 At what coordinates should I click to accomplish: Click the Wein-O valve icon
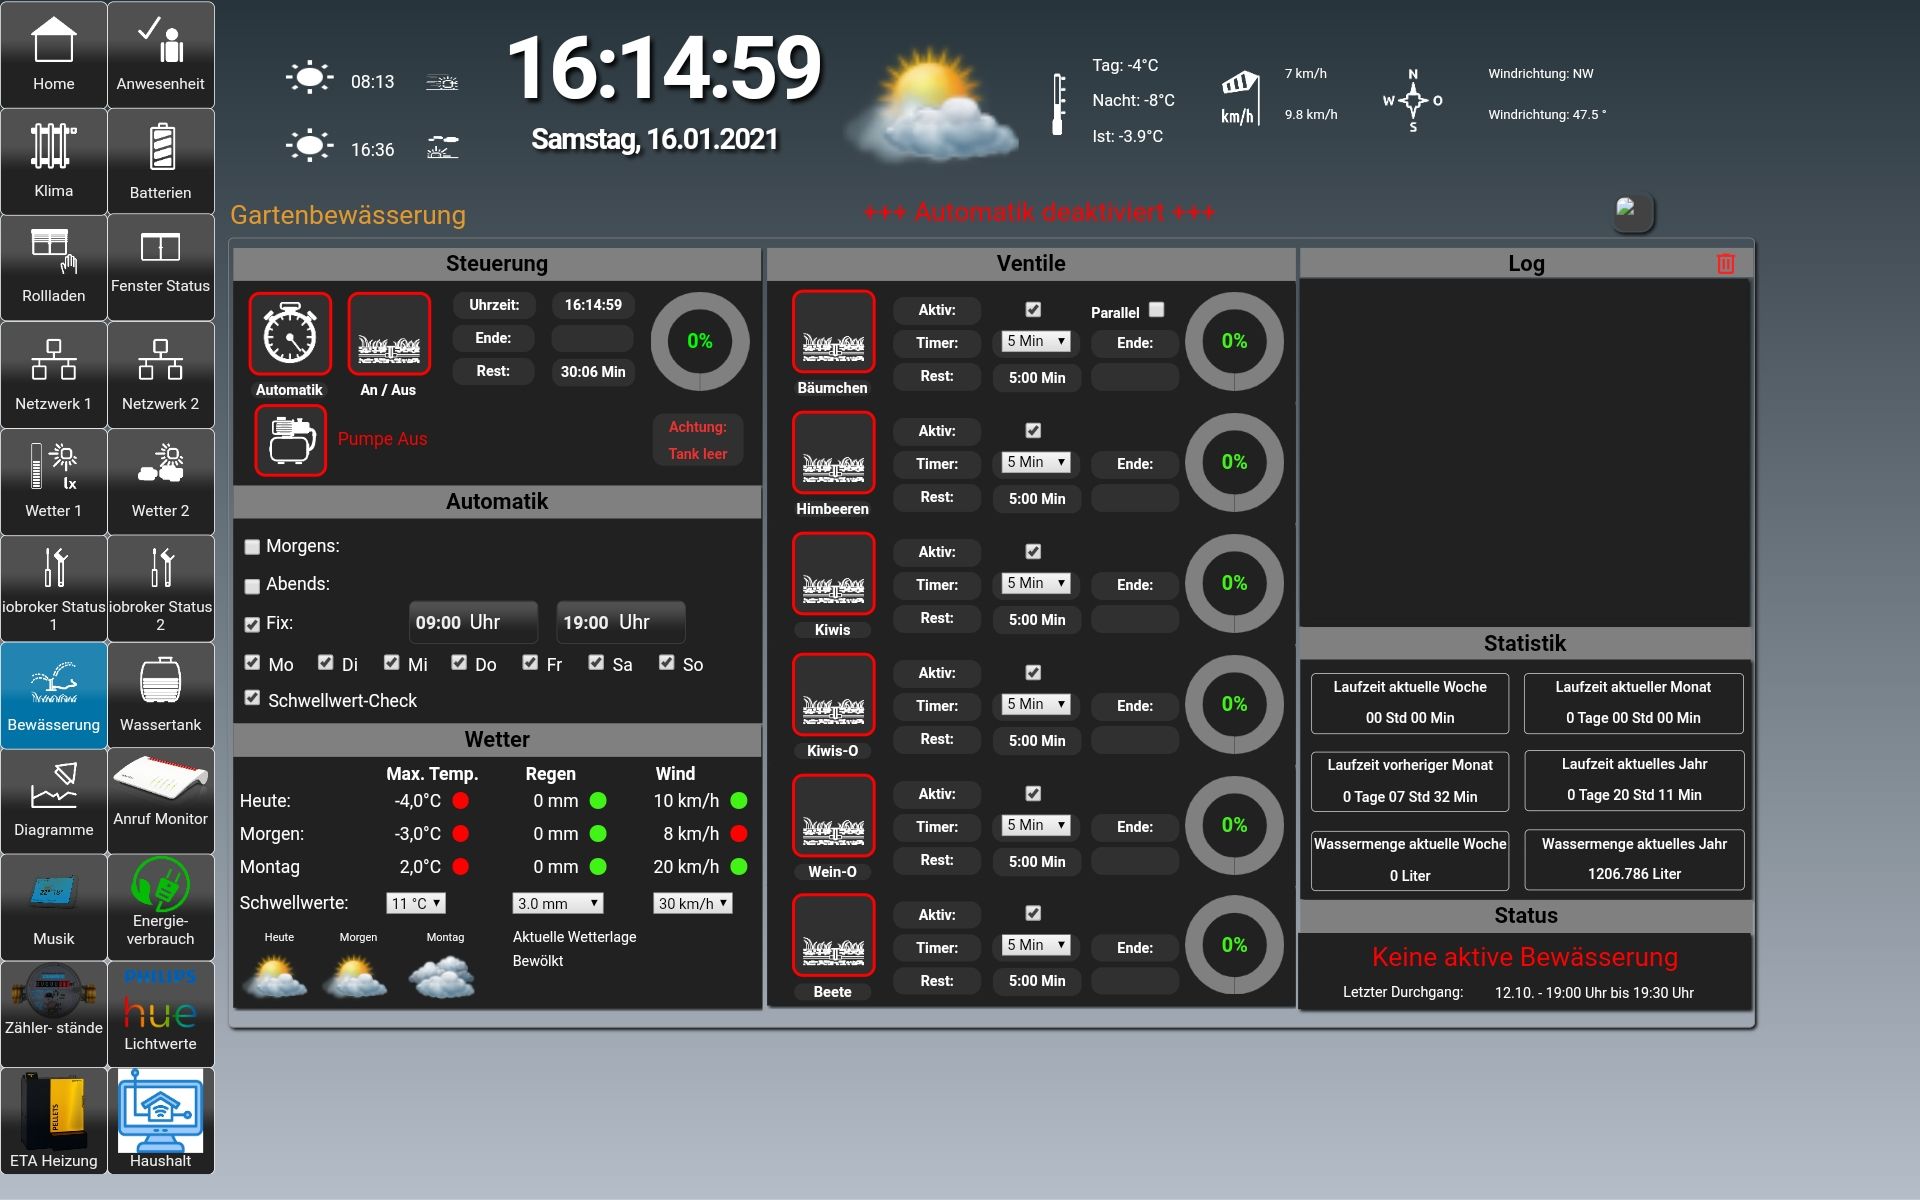833,816
